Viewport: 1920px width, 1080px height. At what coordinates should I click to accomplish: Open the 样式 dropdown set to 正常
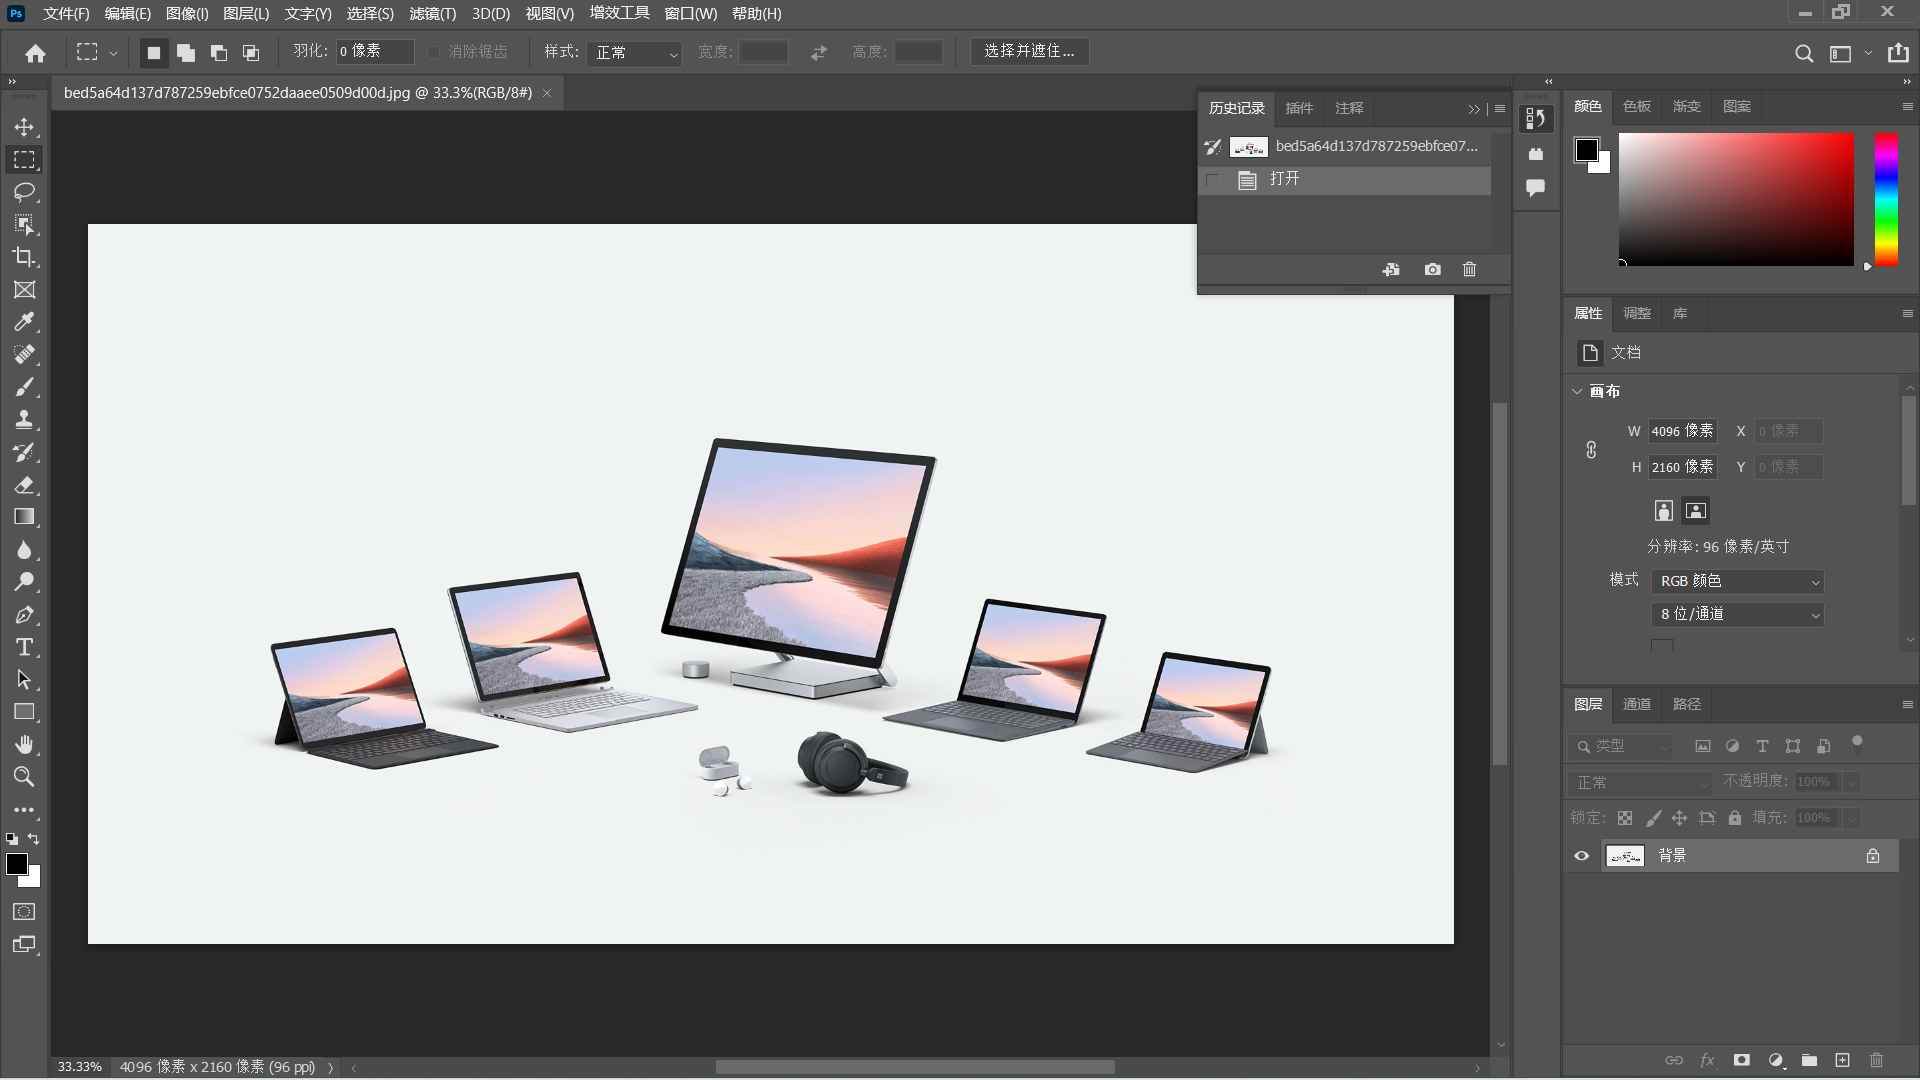click(x=635, y=53)
